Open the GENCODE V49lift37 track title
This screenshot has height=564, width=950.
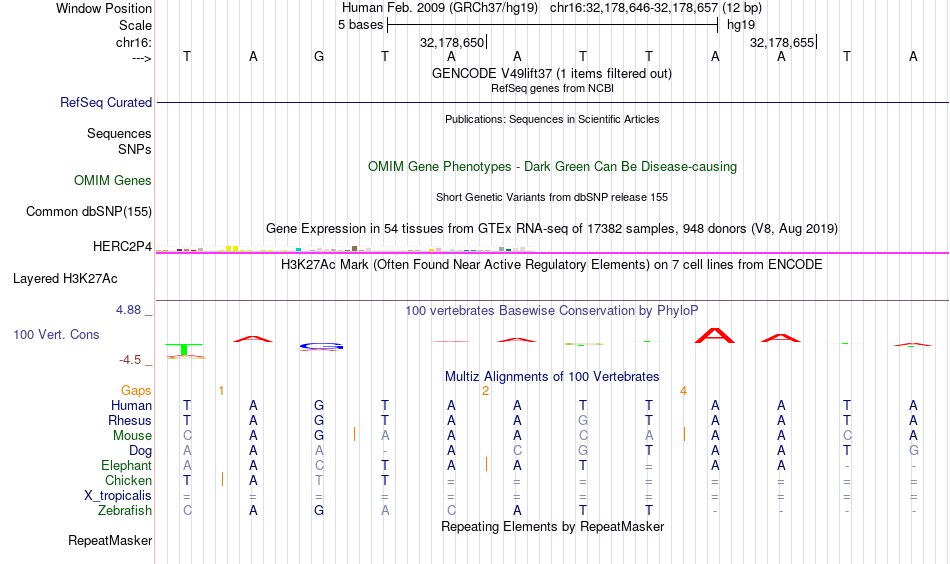pos(552,73)
